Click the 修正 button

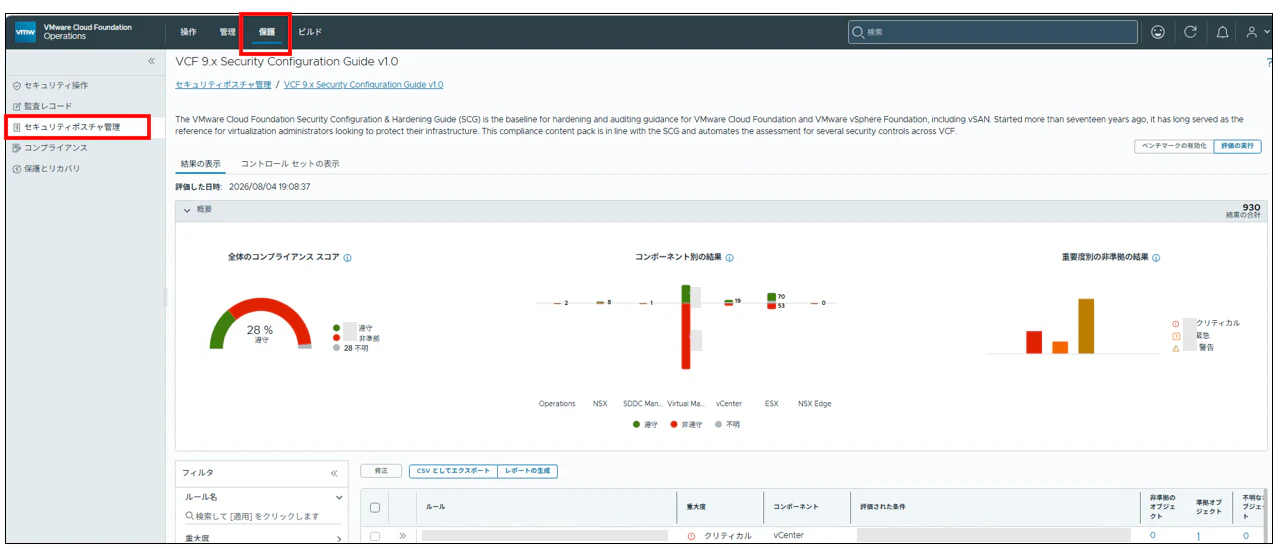click(381, 471)
